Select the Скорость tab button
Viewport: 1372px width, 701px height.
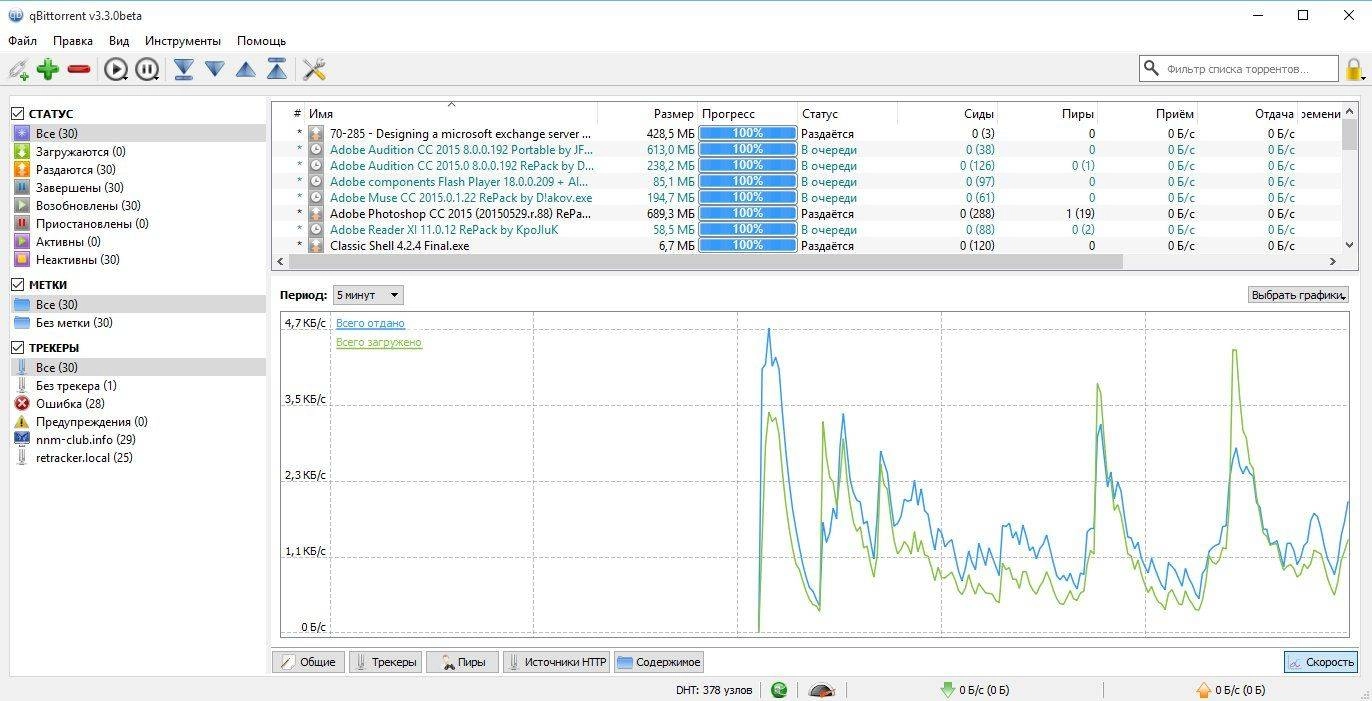tap(1321, 662)
